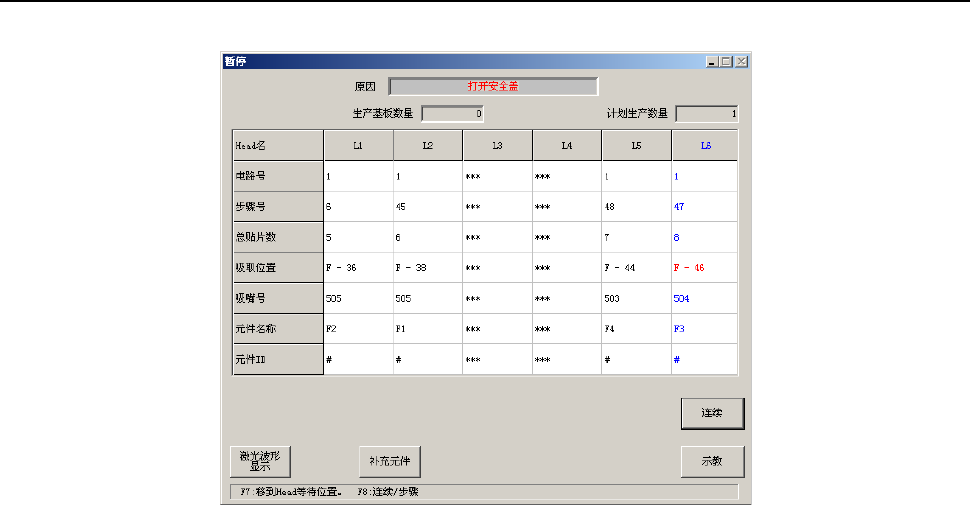Viewport: 970px width, 505px height.
Task: Select the blue L6 head column header
Action: click(x=705, y=145)
